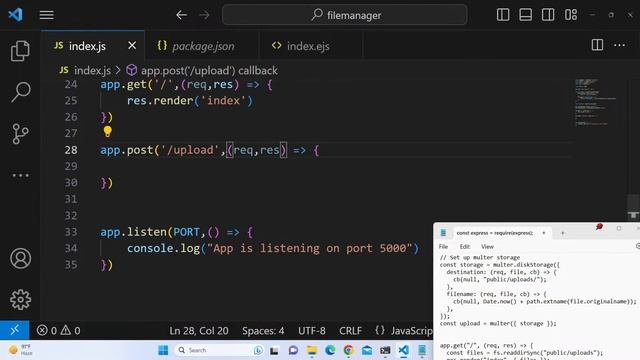Click Ln 28, Col 20 in status bar

coord(199,331)
